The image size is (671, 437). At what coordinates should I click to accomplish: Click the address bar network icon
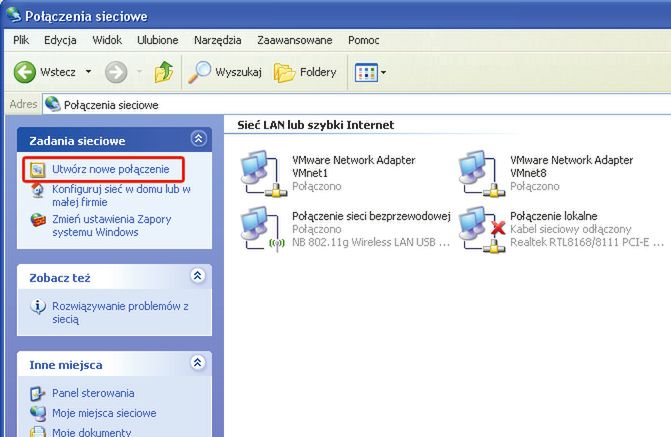coord(53,104)
